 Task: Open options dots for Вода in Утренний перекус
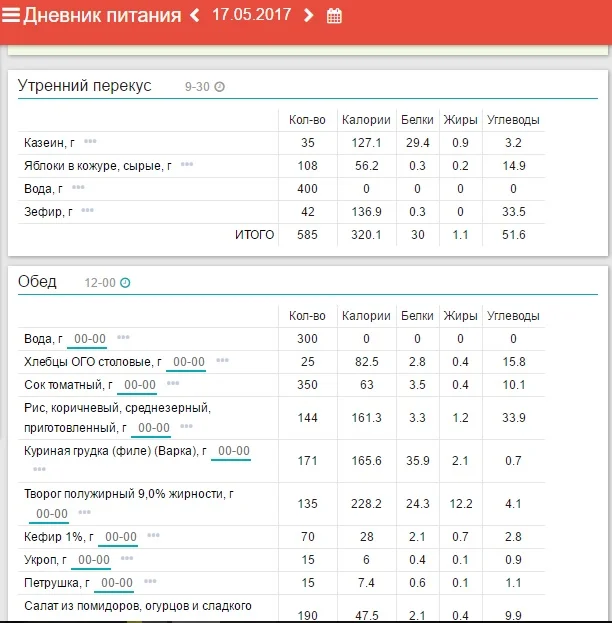(x=78, y=187)
